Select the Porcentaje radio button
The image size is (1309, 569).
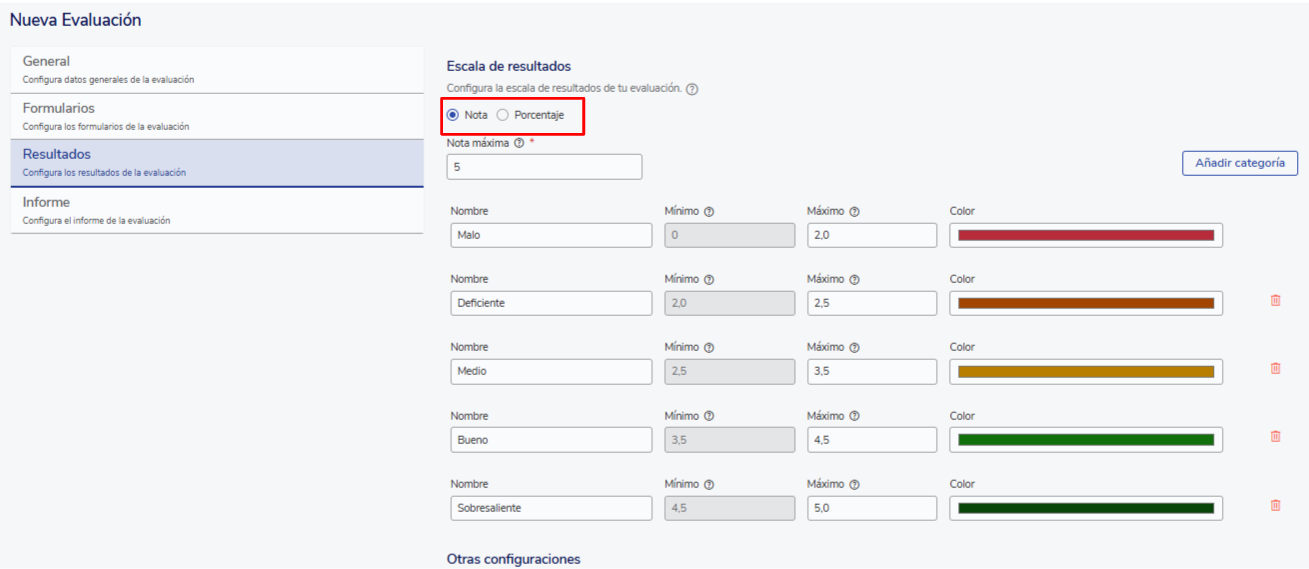[x=503, y=115]
